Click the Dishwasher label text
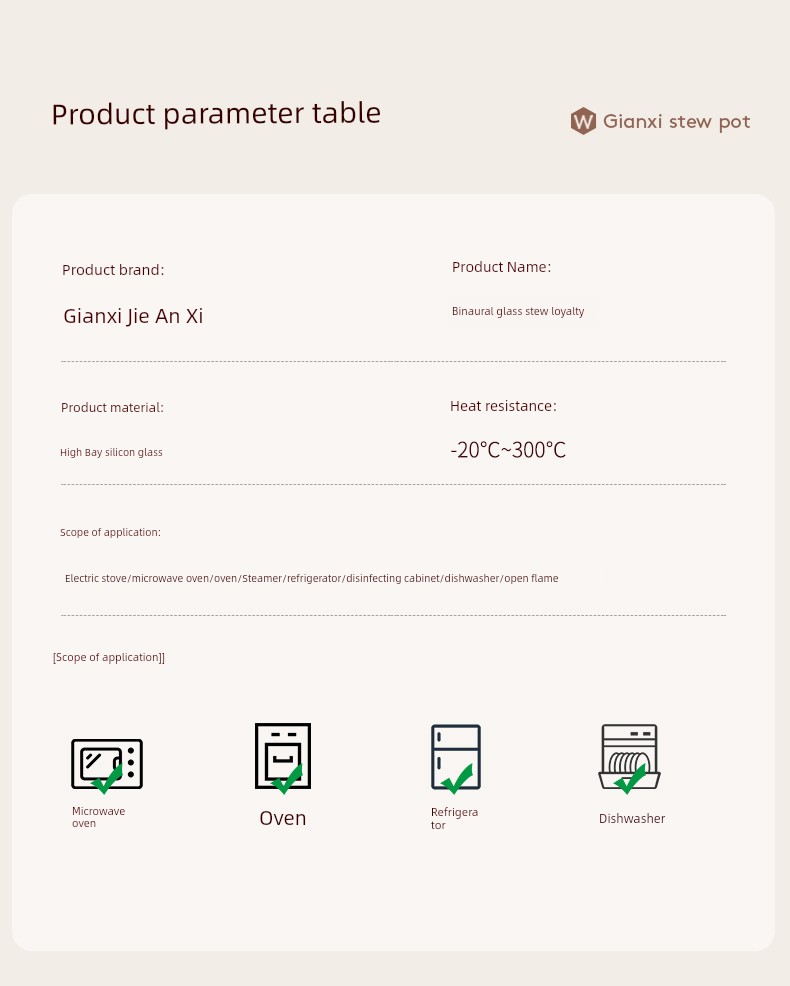The width and height of the screenshot is (790, 986). (631, 819)
